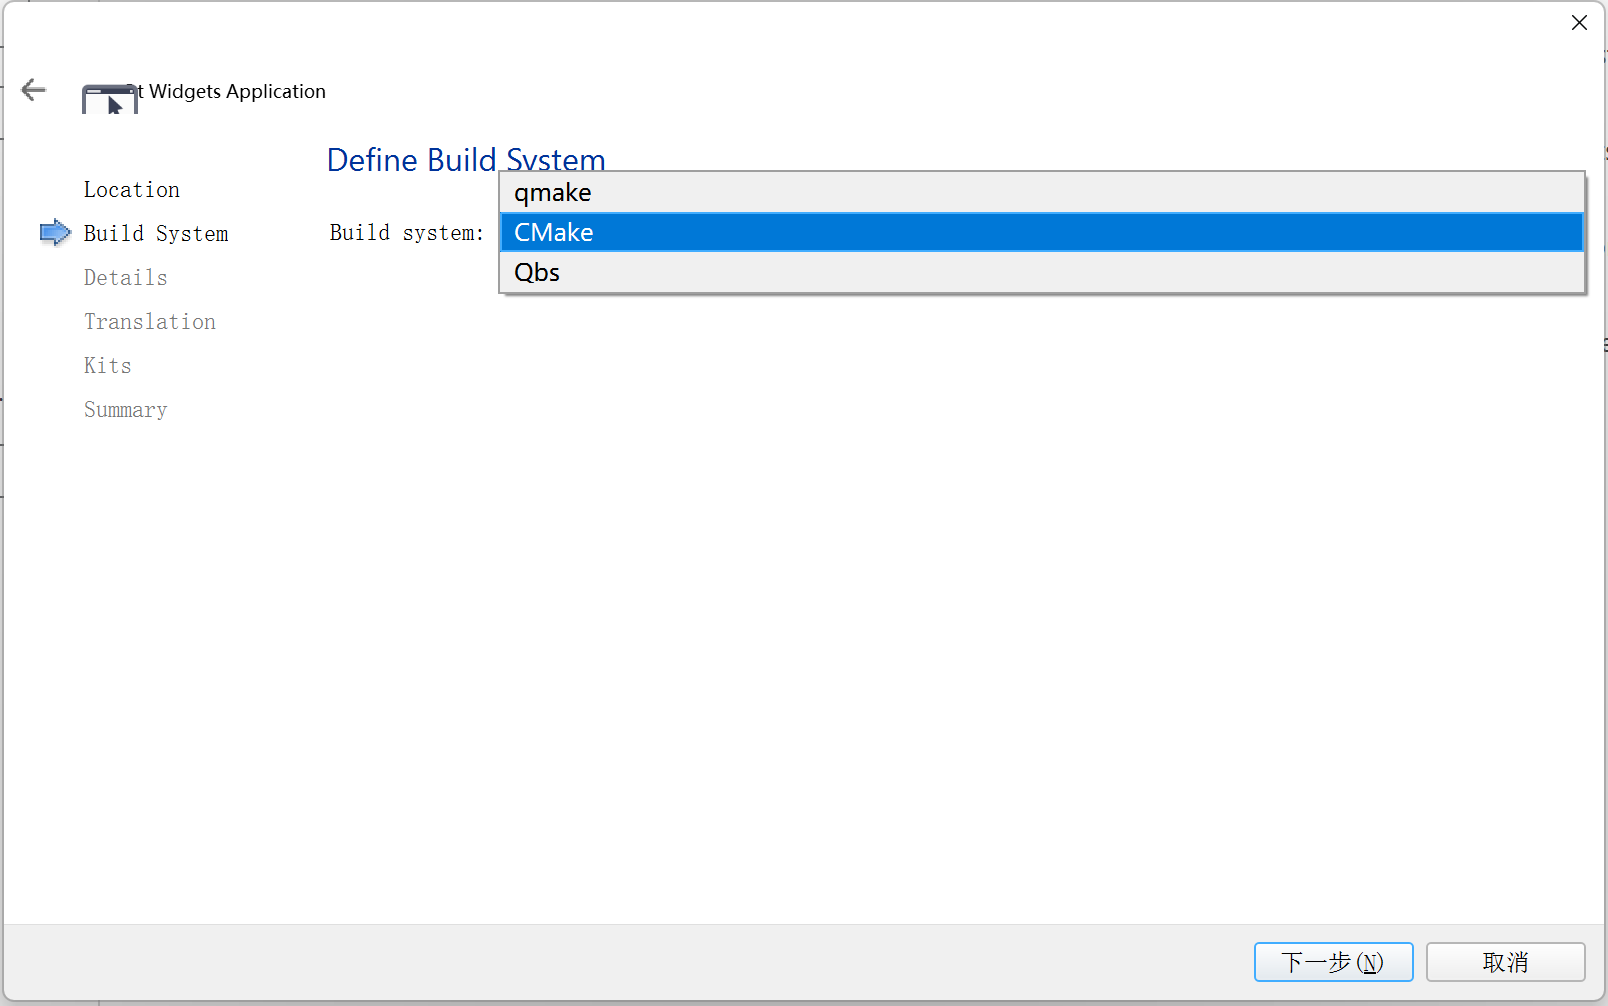Click the 下一步(N) next button
The image size is (1608, 1006).
1333,962
